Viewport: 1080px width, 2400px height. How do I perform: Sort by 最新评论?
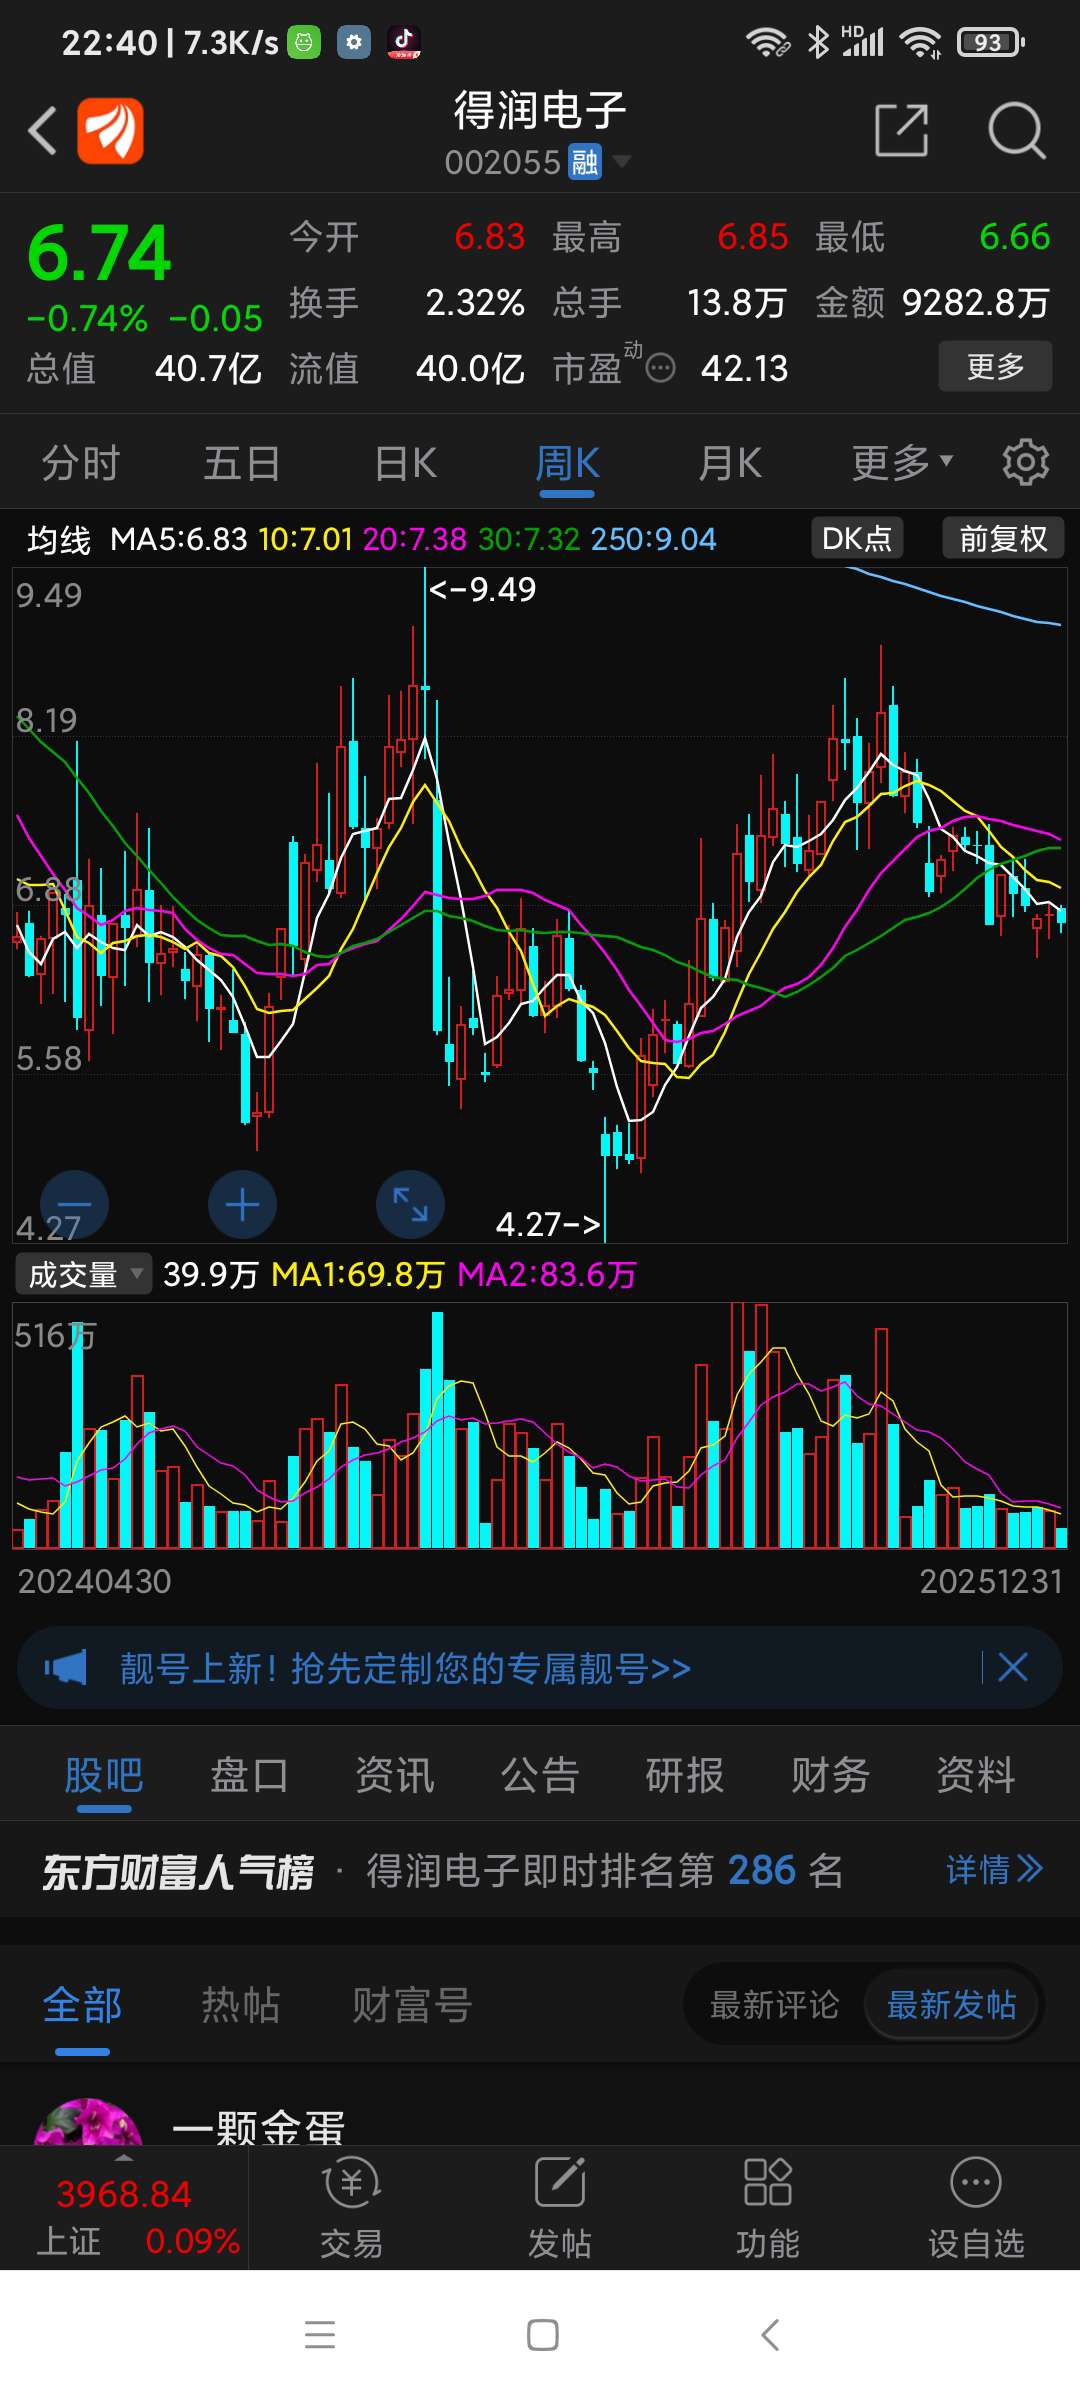tap(774, 2004)
